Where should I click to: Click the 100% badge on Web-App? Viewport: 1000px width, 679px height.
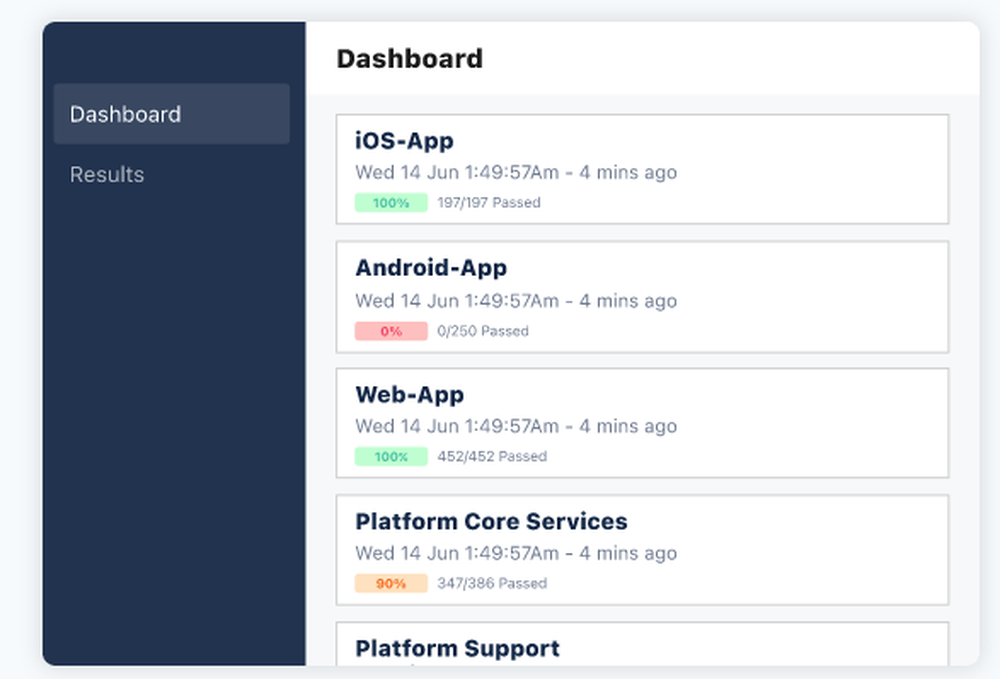[x=391, y=456]
